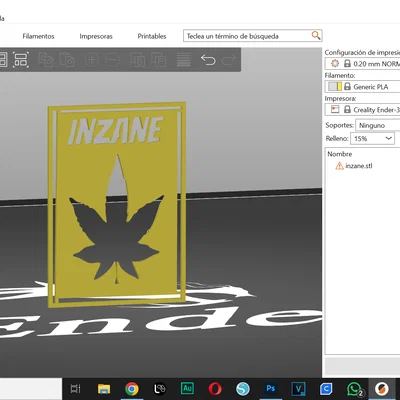Expand the Relleno 15% dropdown arrow
The image size is (400, 400).
point(389,138)
